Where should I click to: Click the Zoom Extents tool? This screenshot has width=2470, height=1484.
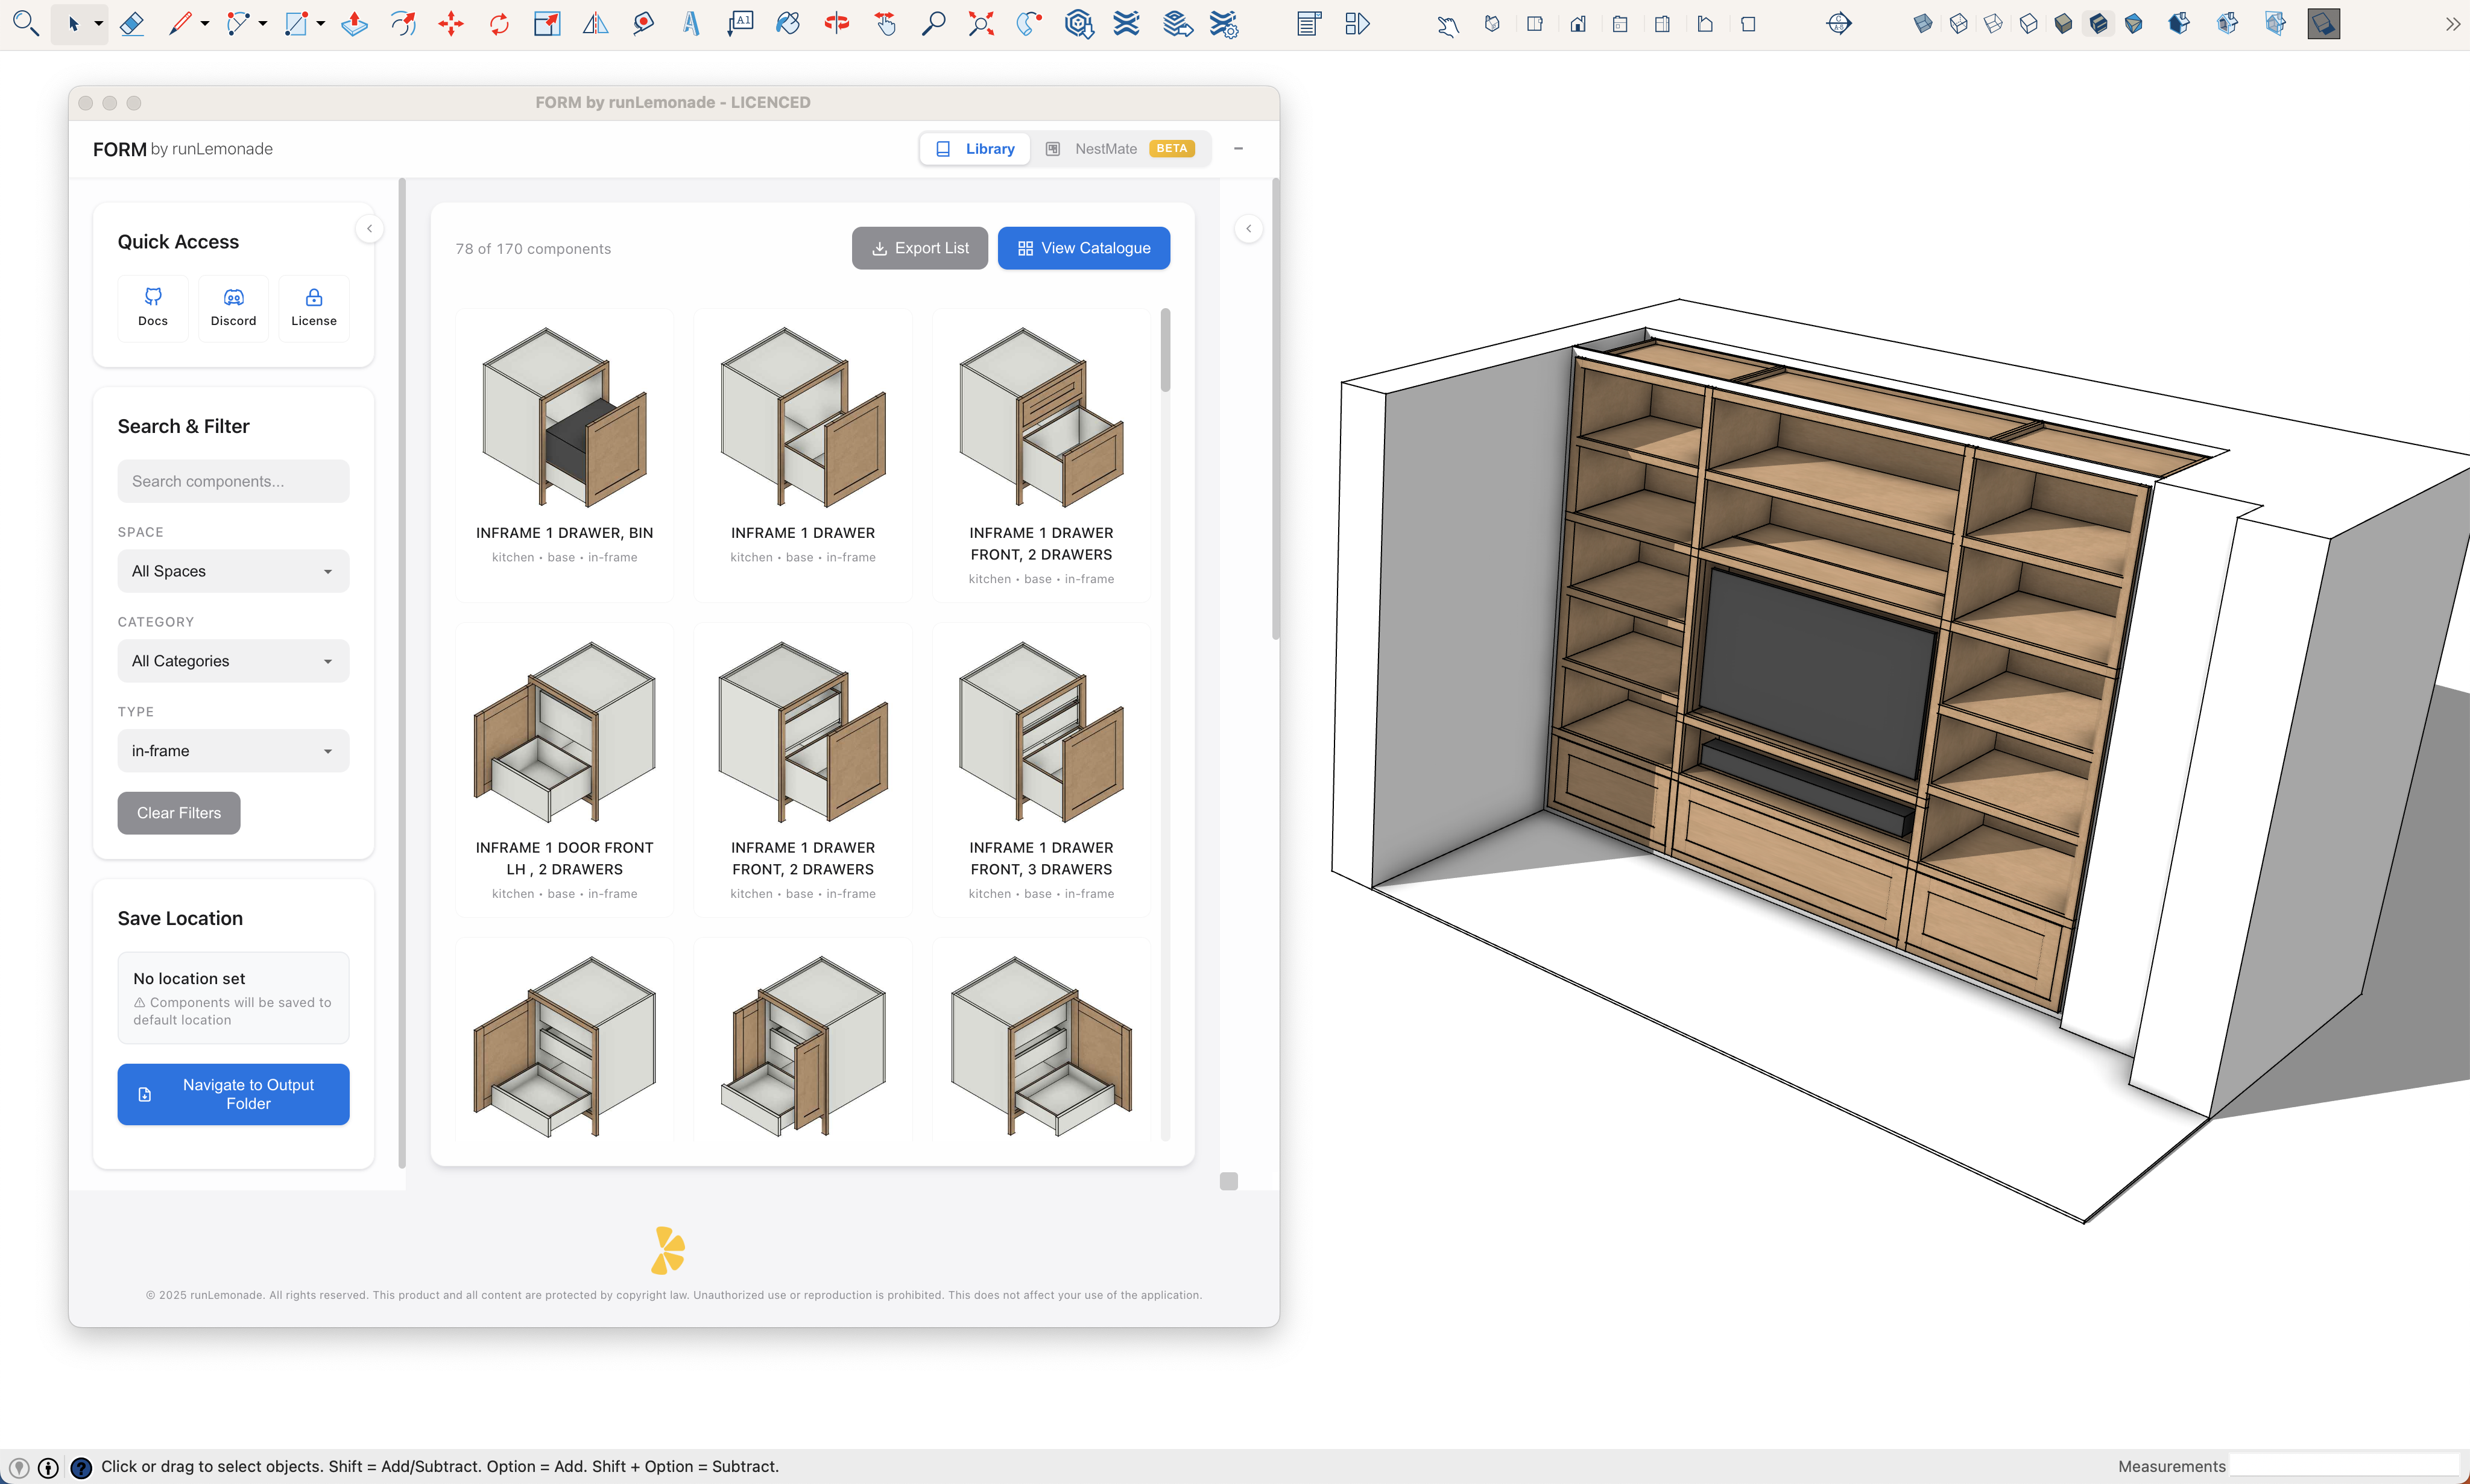coord(981,24)
